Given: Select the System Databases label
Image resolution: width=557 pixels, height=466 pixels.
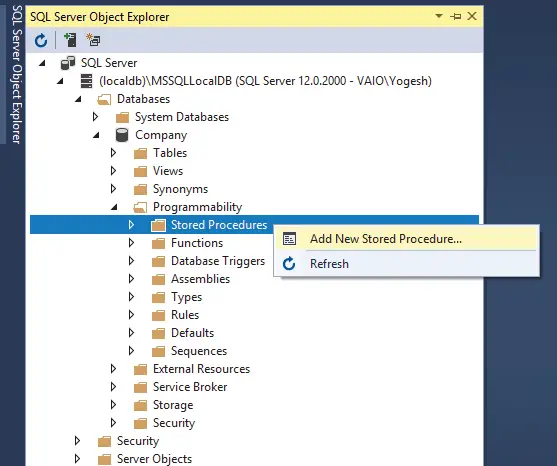Looking at the screenshot, I should pos(182,117).
